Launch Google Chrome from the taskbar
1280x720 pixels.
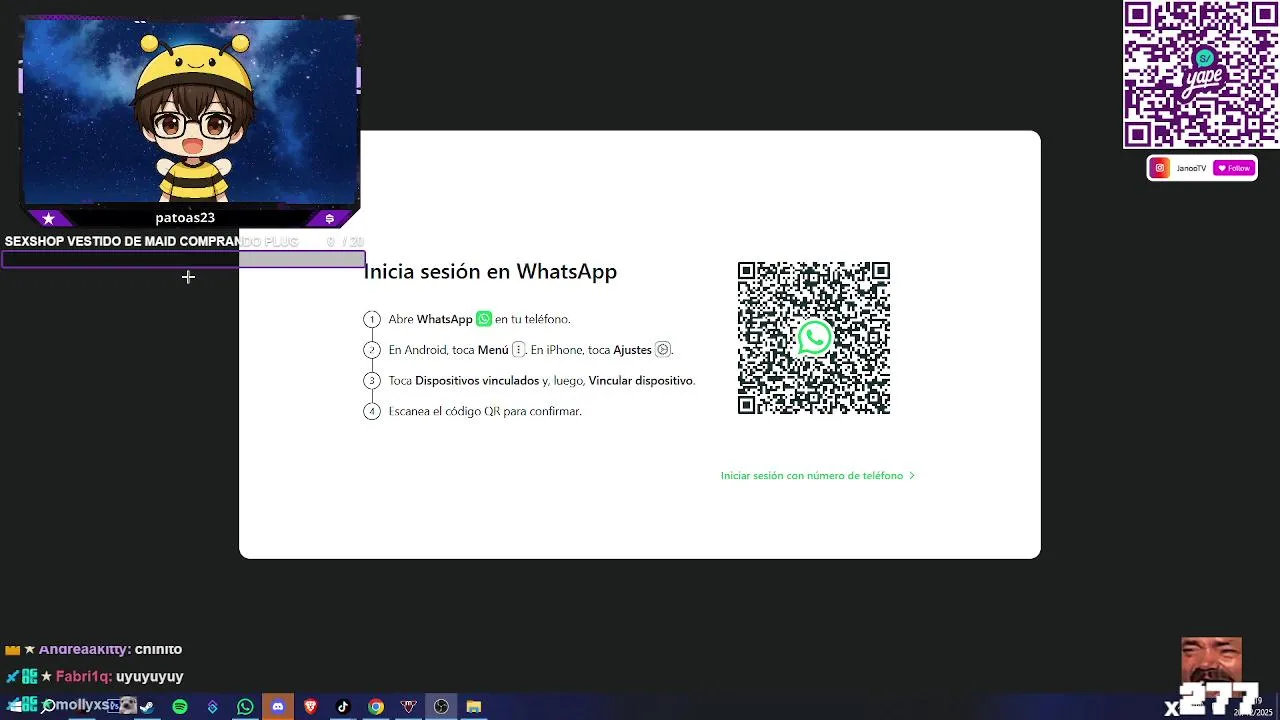[376, 707]
